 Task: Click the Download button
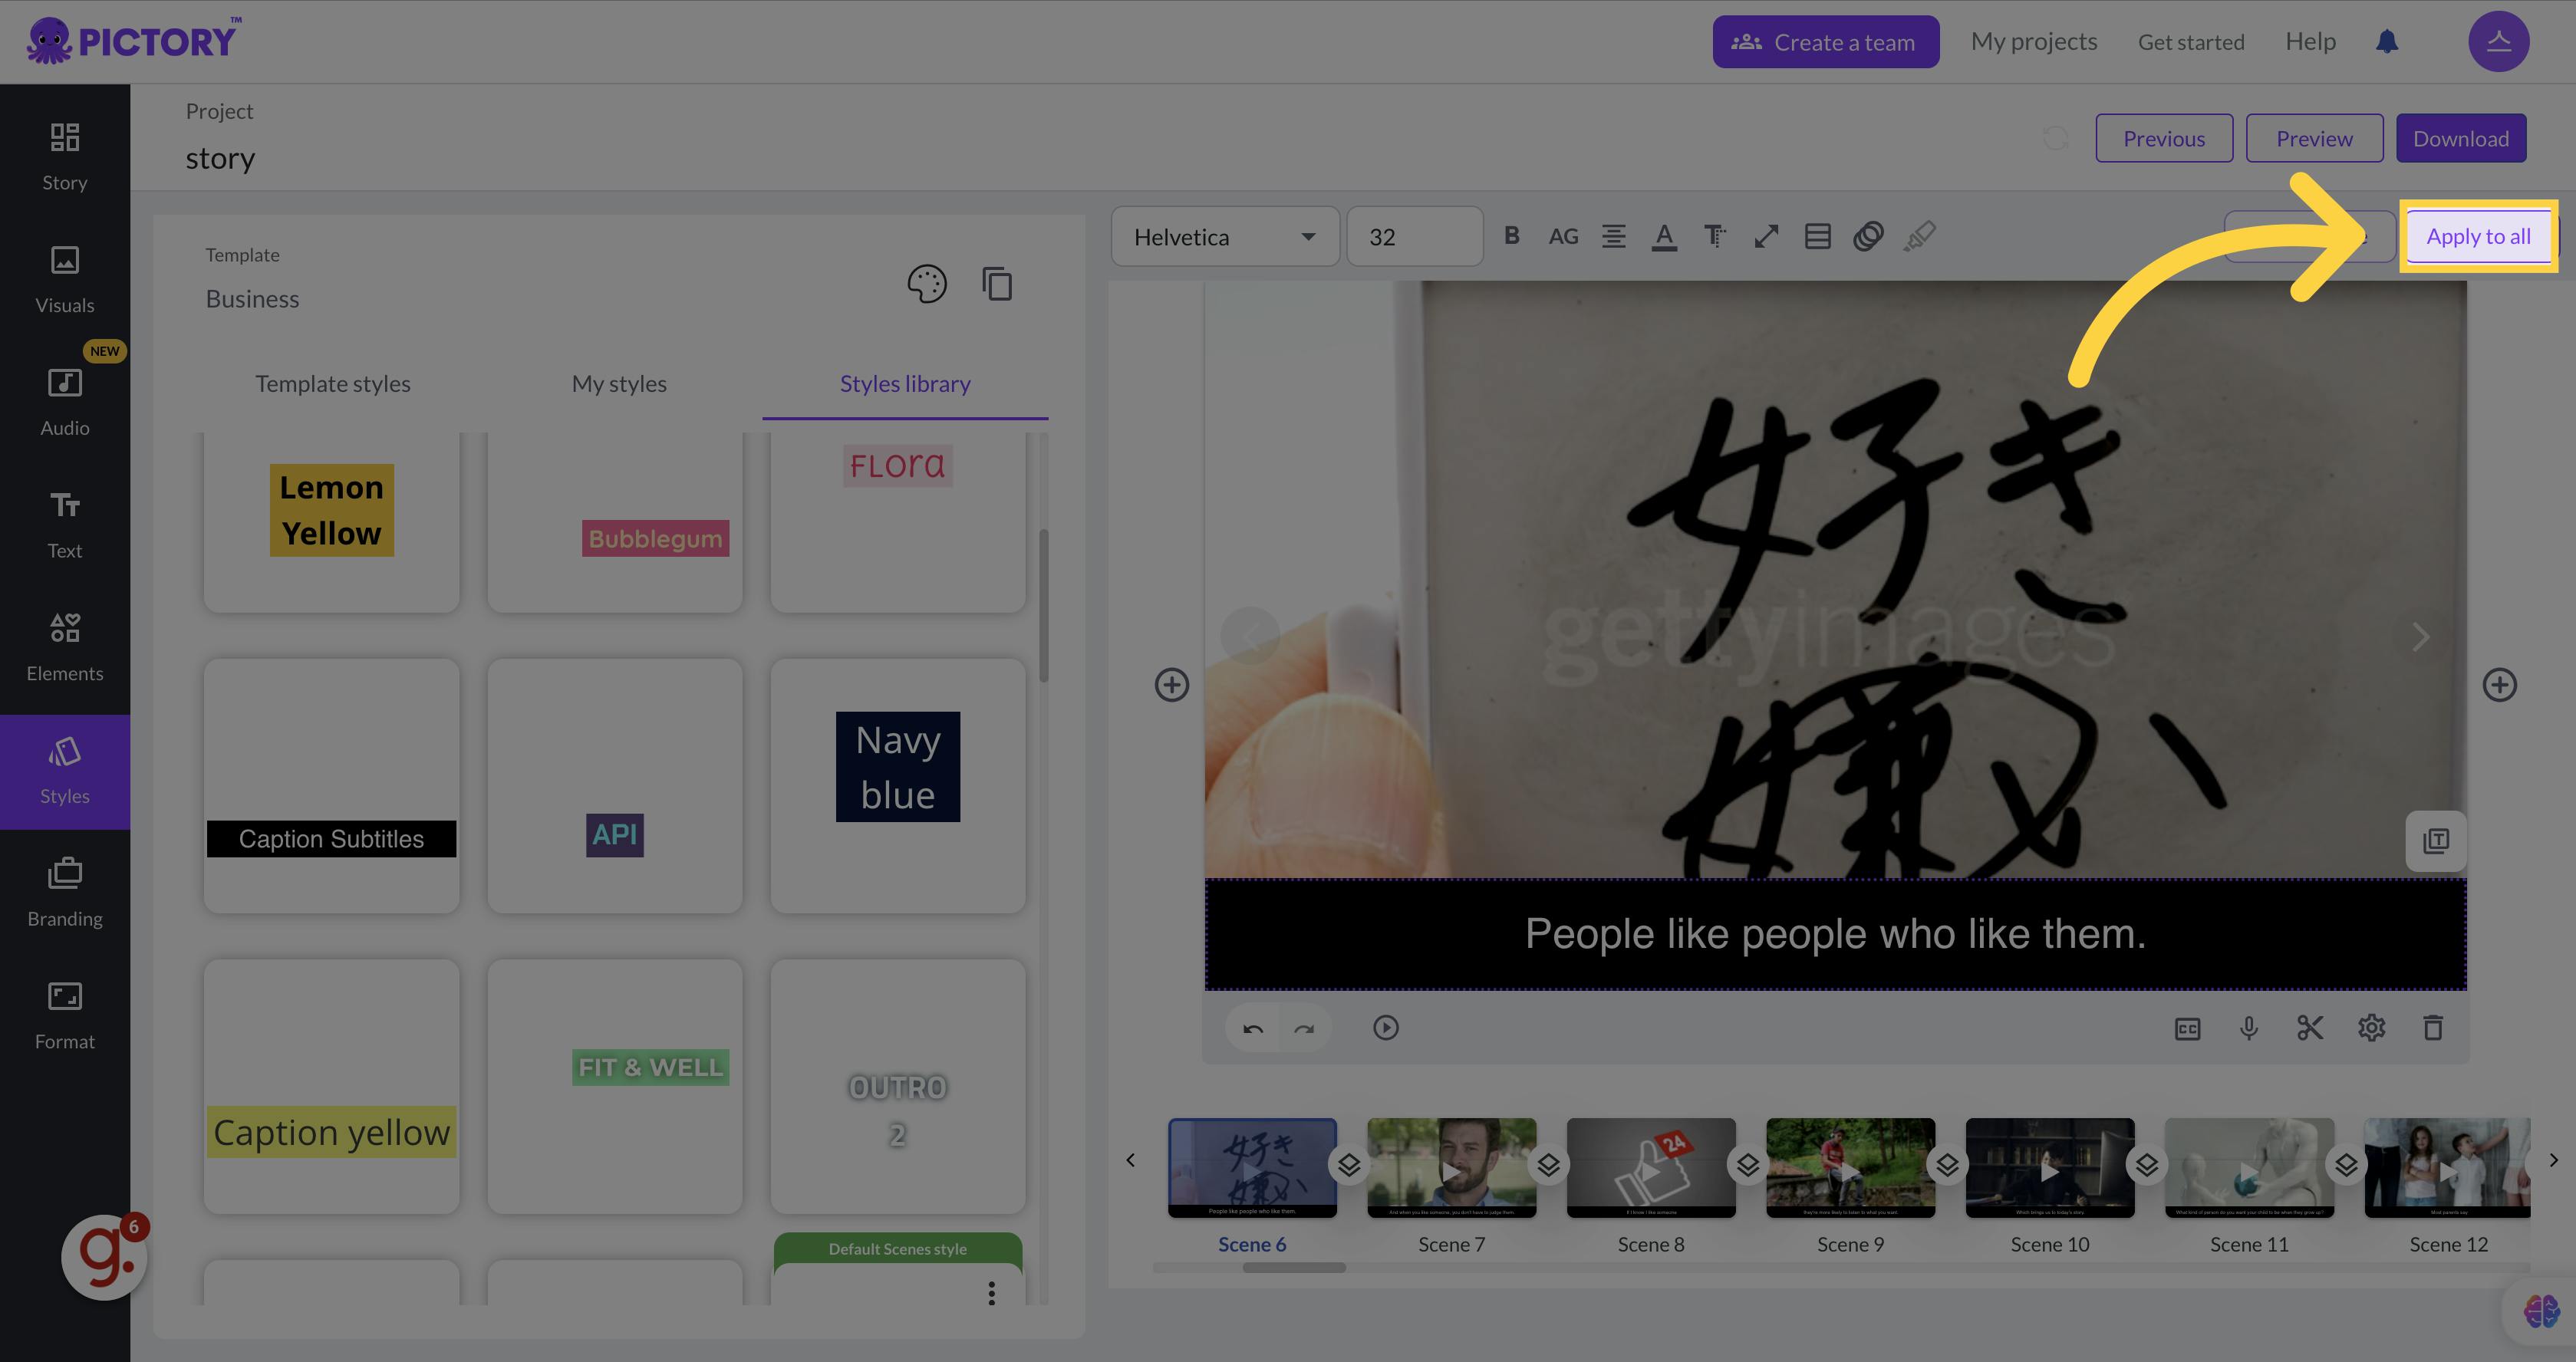2460,138
